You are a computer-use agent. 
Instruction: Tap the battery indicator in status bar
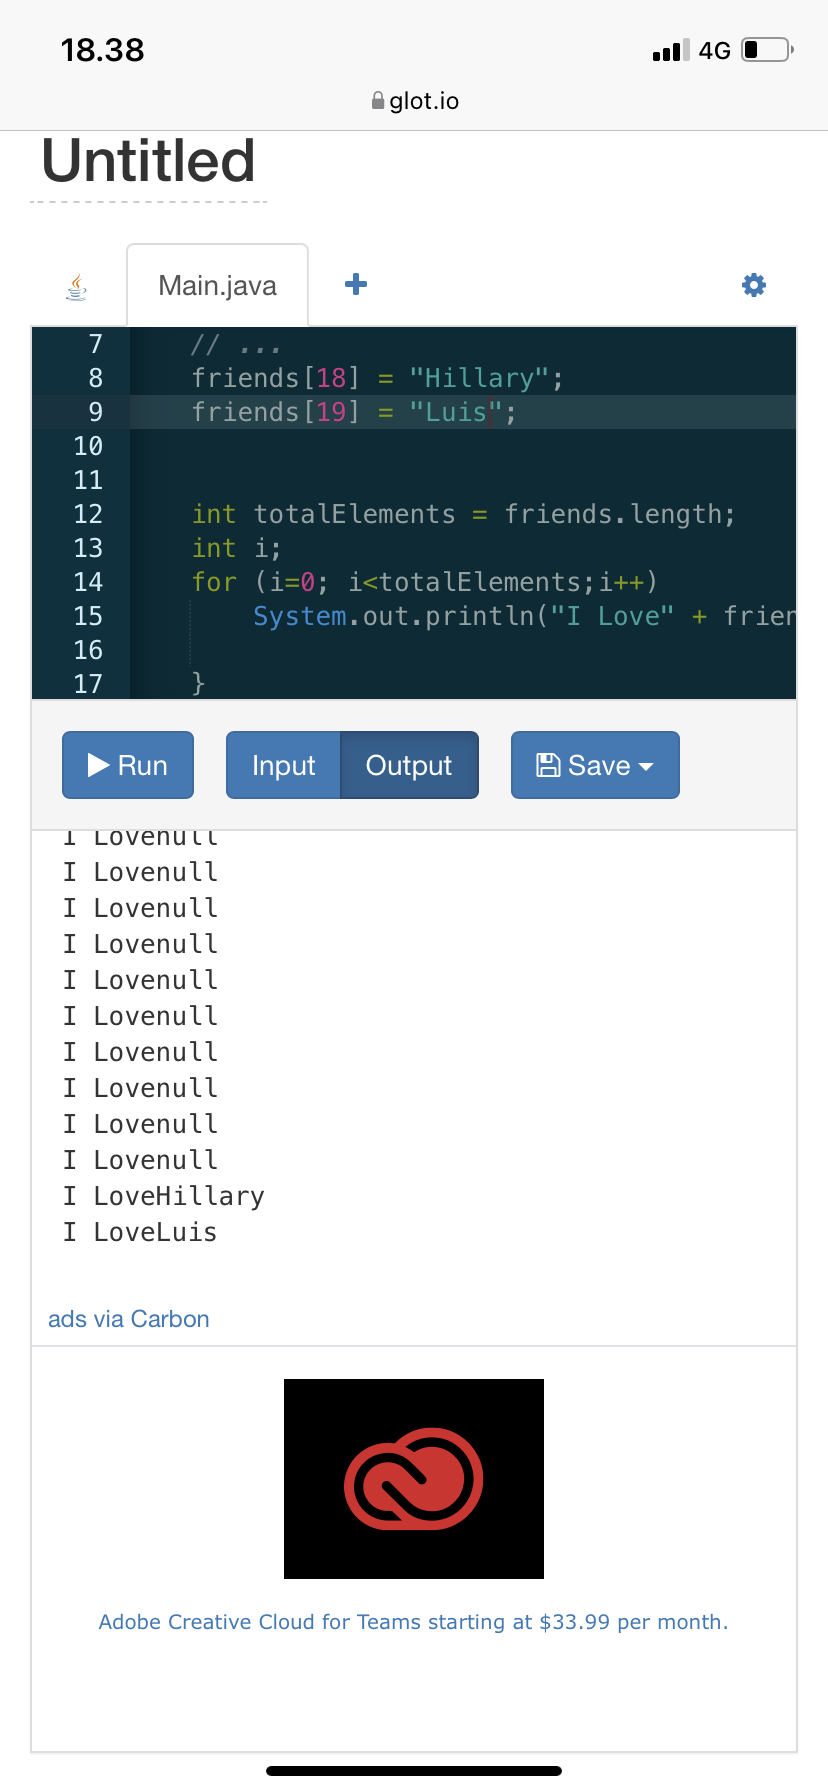point(767,50)
